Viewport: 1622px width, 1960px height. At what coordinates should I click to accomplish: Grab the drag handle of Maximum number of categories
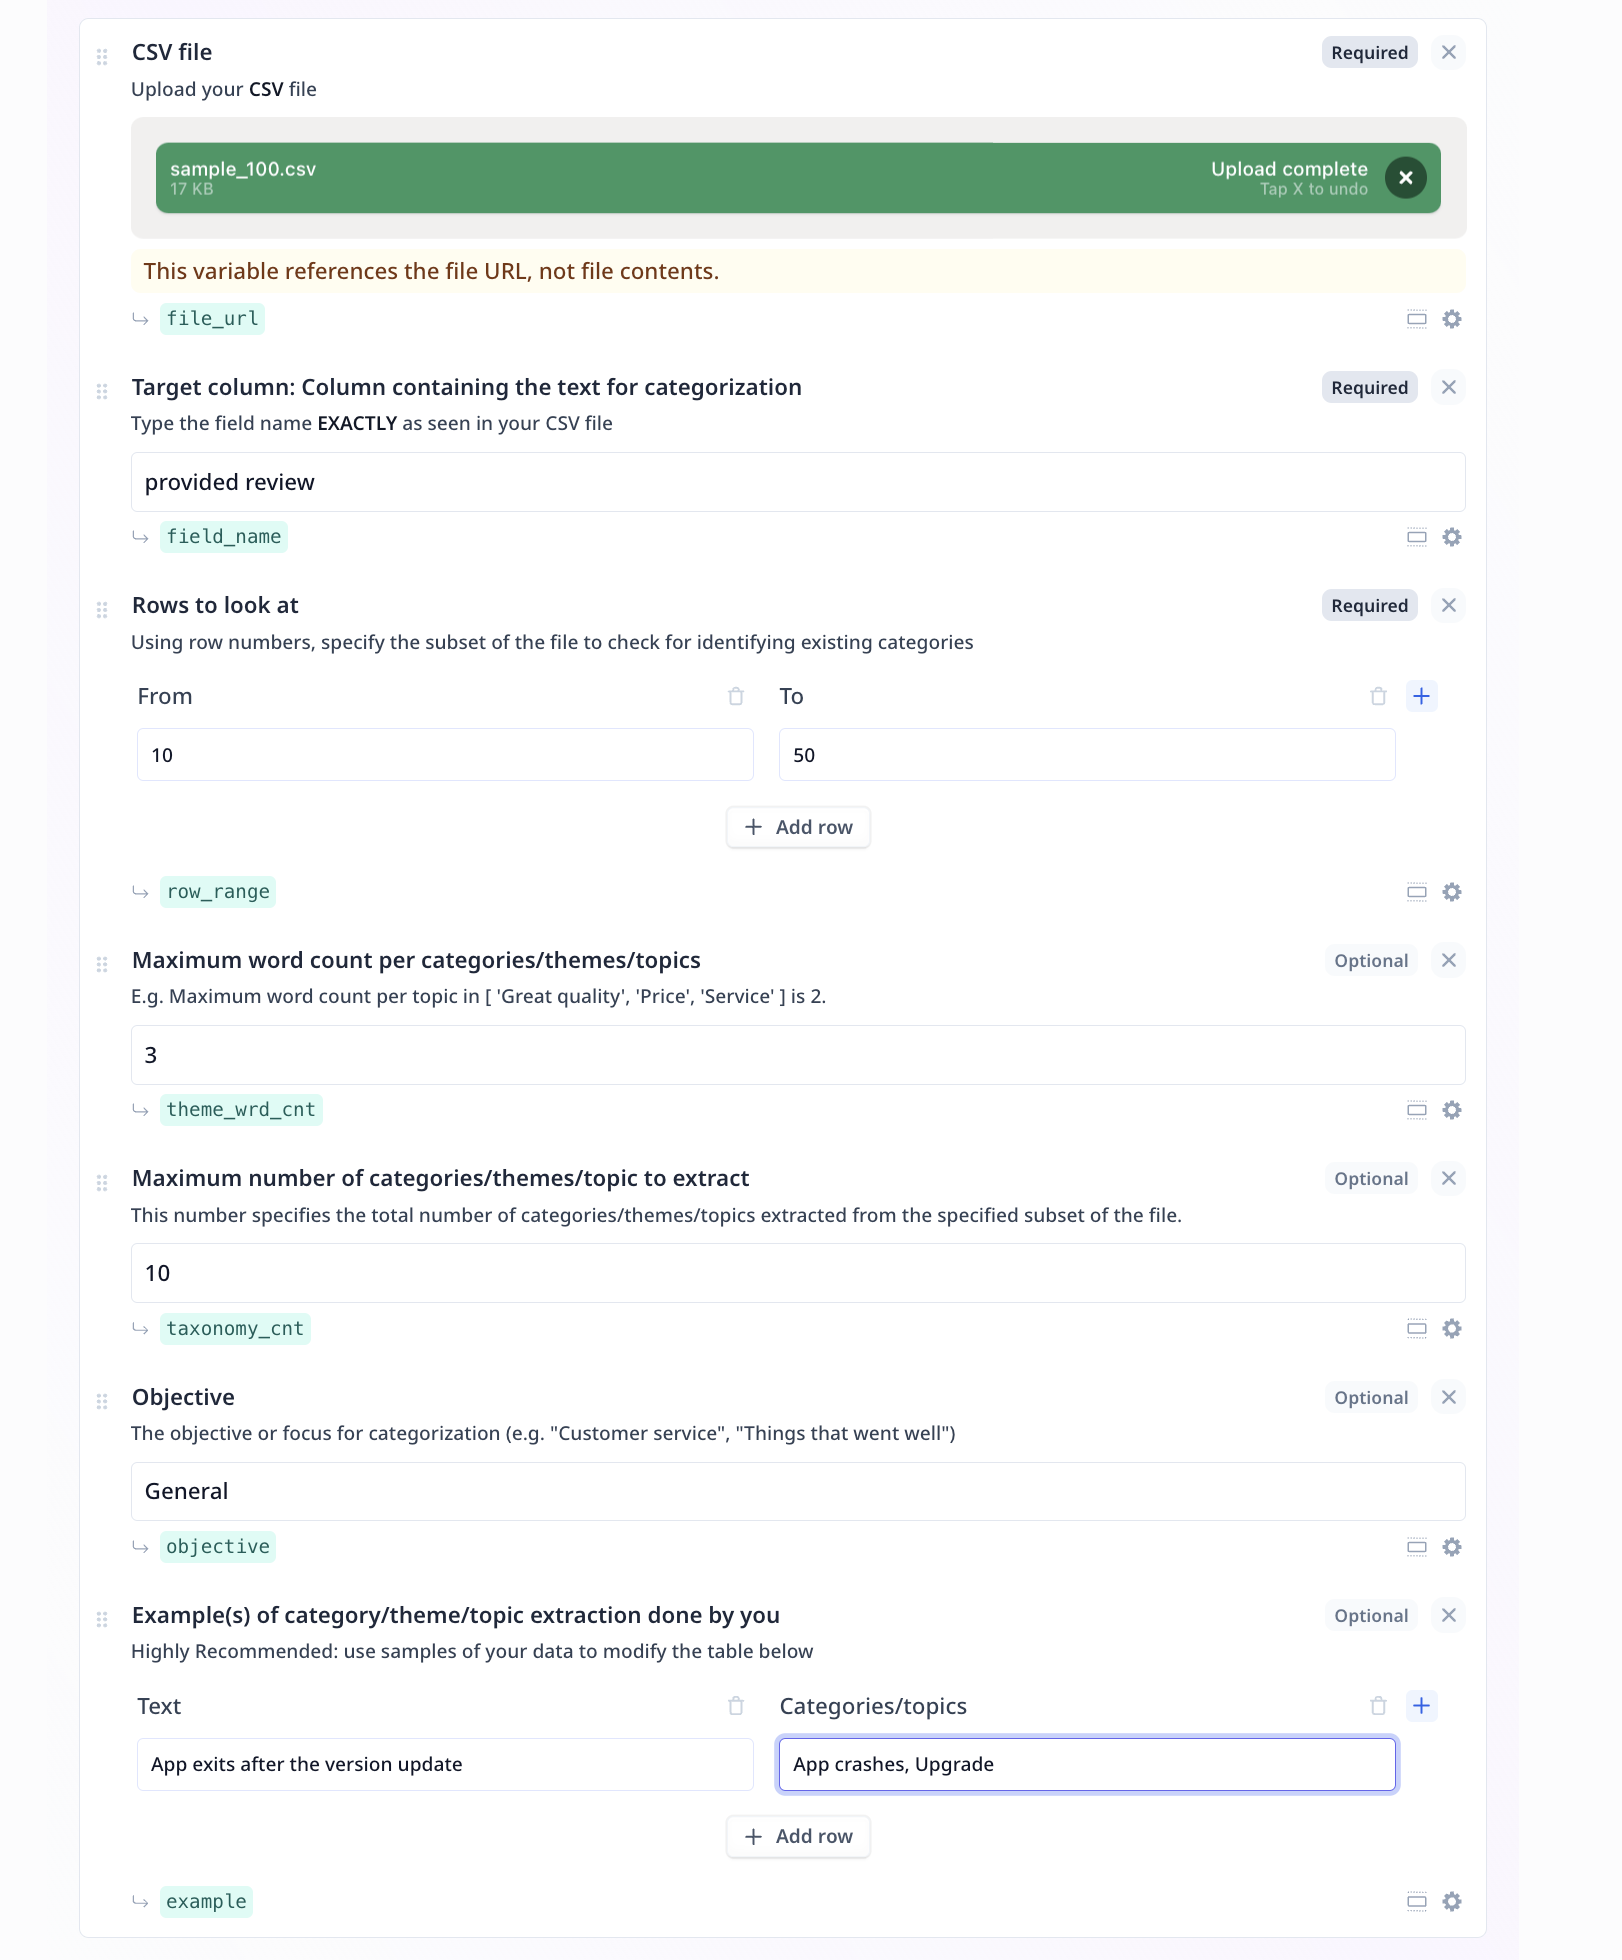point(102,1183)
